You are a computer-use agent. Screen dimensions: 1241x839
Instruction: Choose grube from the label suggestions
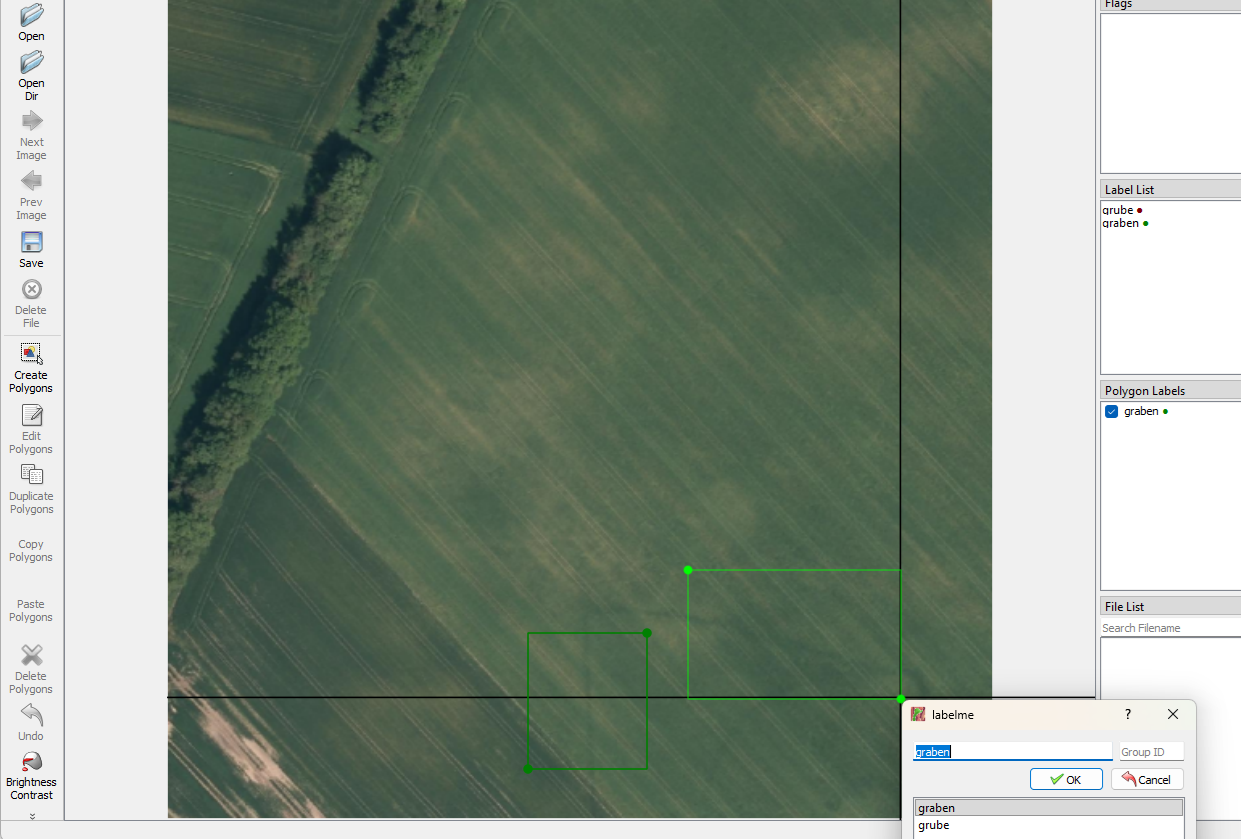click(x=934, y=826)
